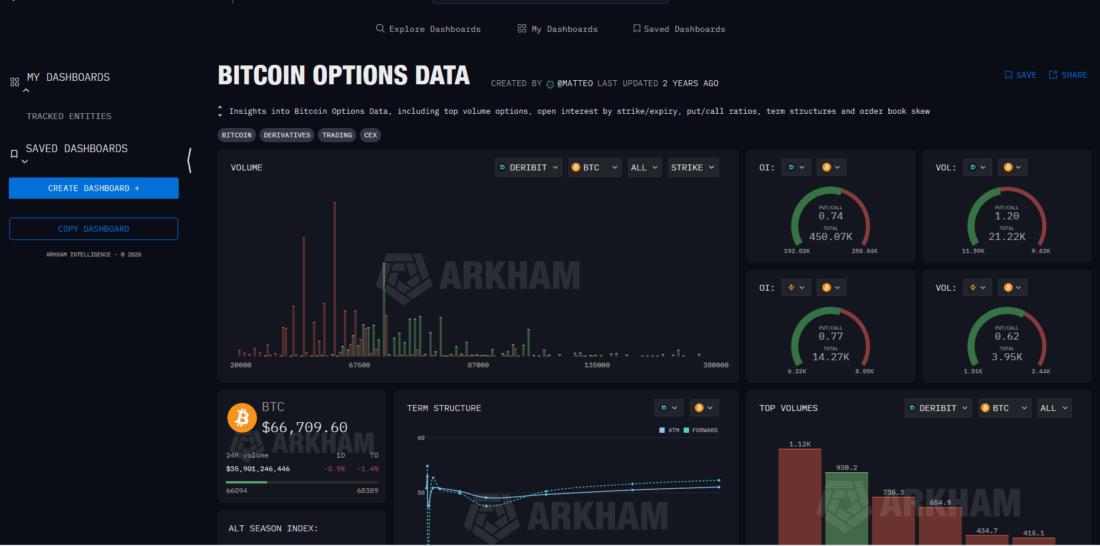Click the TRADING tag chip
Viewport: 1100px width, 546px height.
[337, 135]
